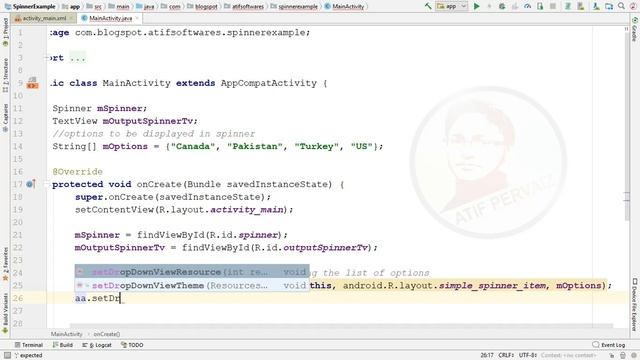The image size is (640, 360).
Task: Open the Logcat tool window
Action: click(97, 345)
